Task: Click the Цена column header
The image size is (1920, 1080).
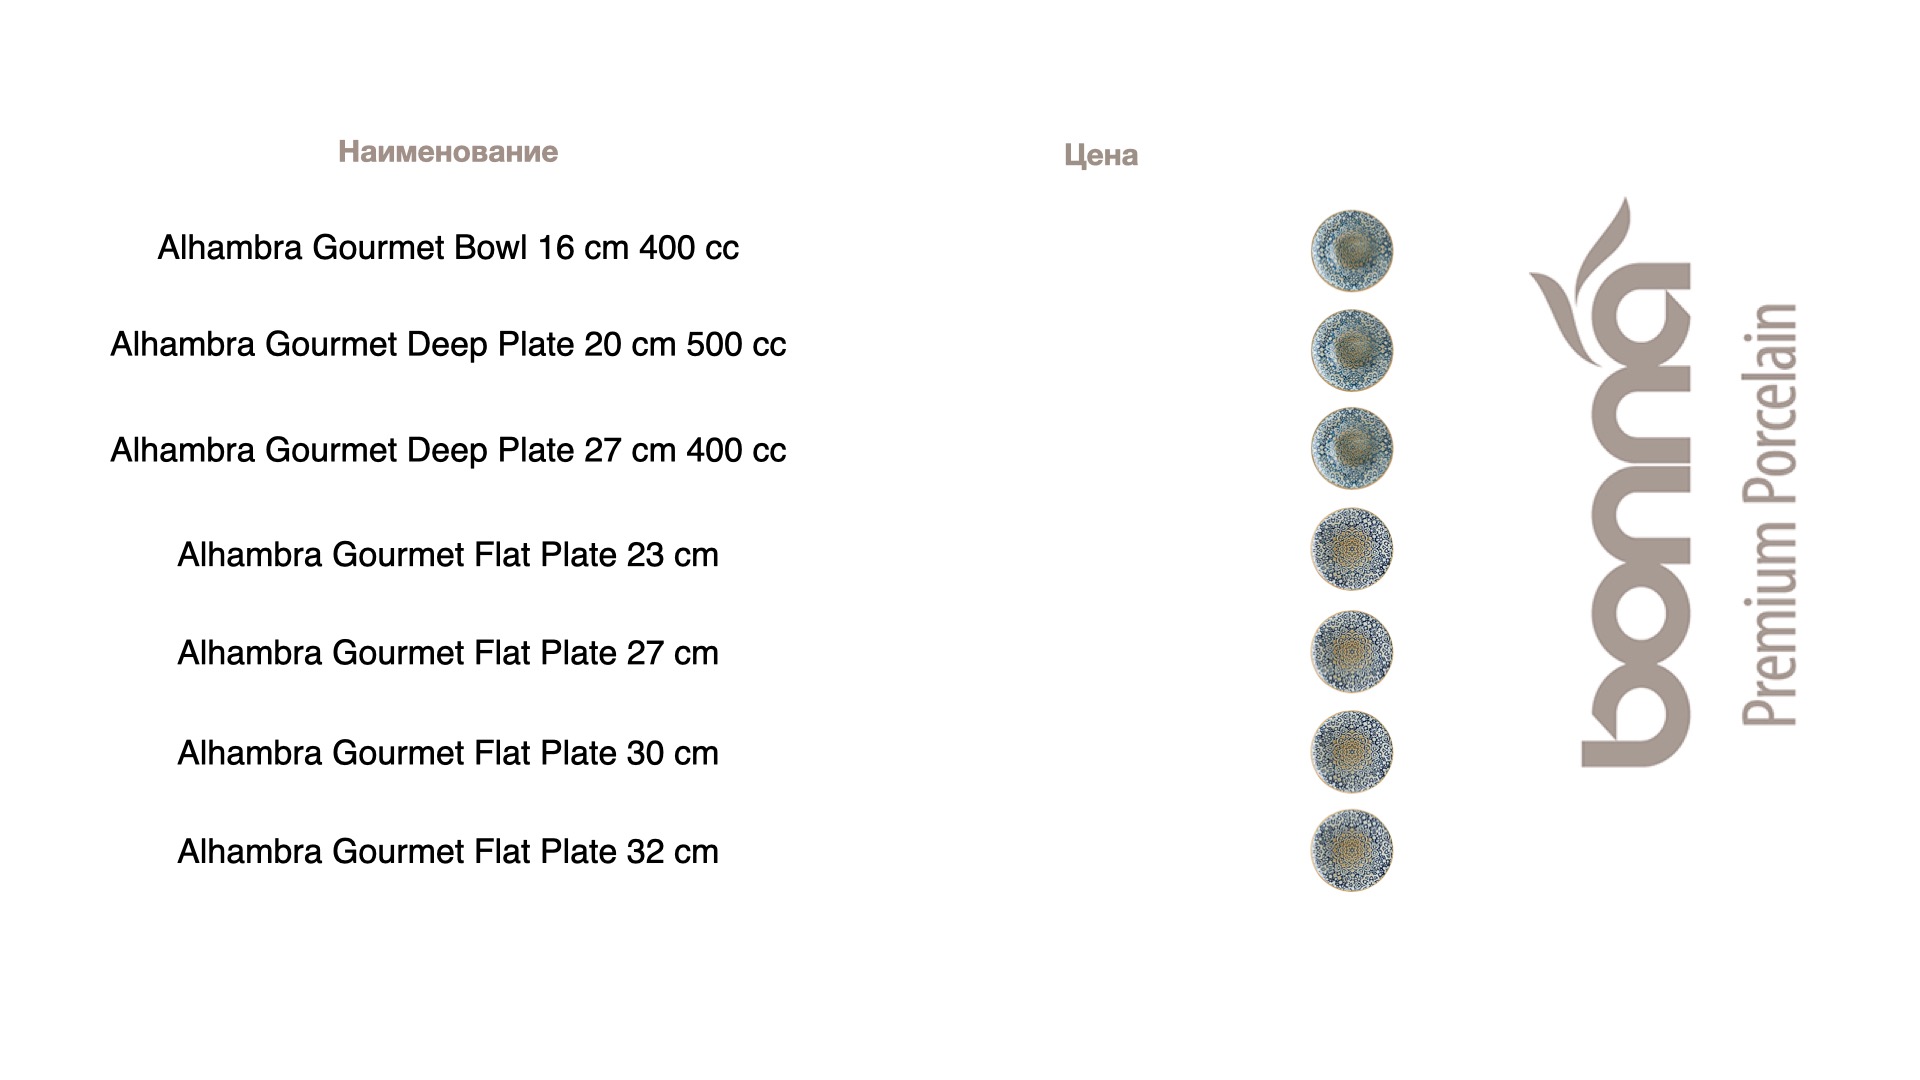Action: coord(1100,155)
